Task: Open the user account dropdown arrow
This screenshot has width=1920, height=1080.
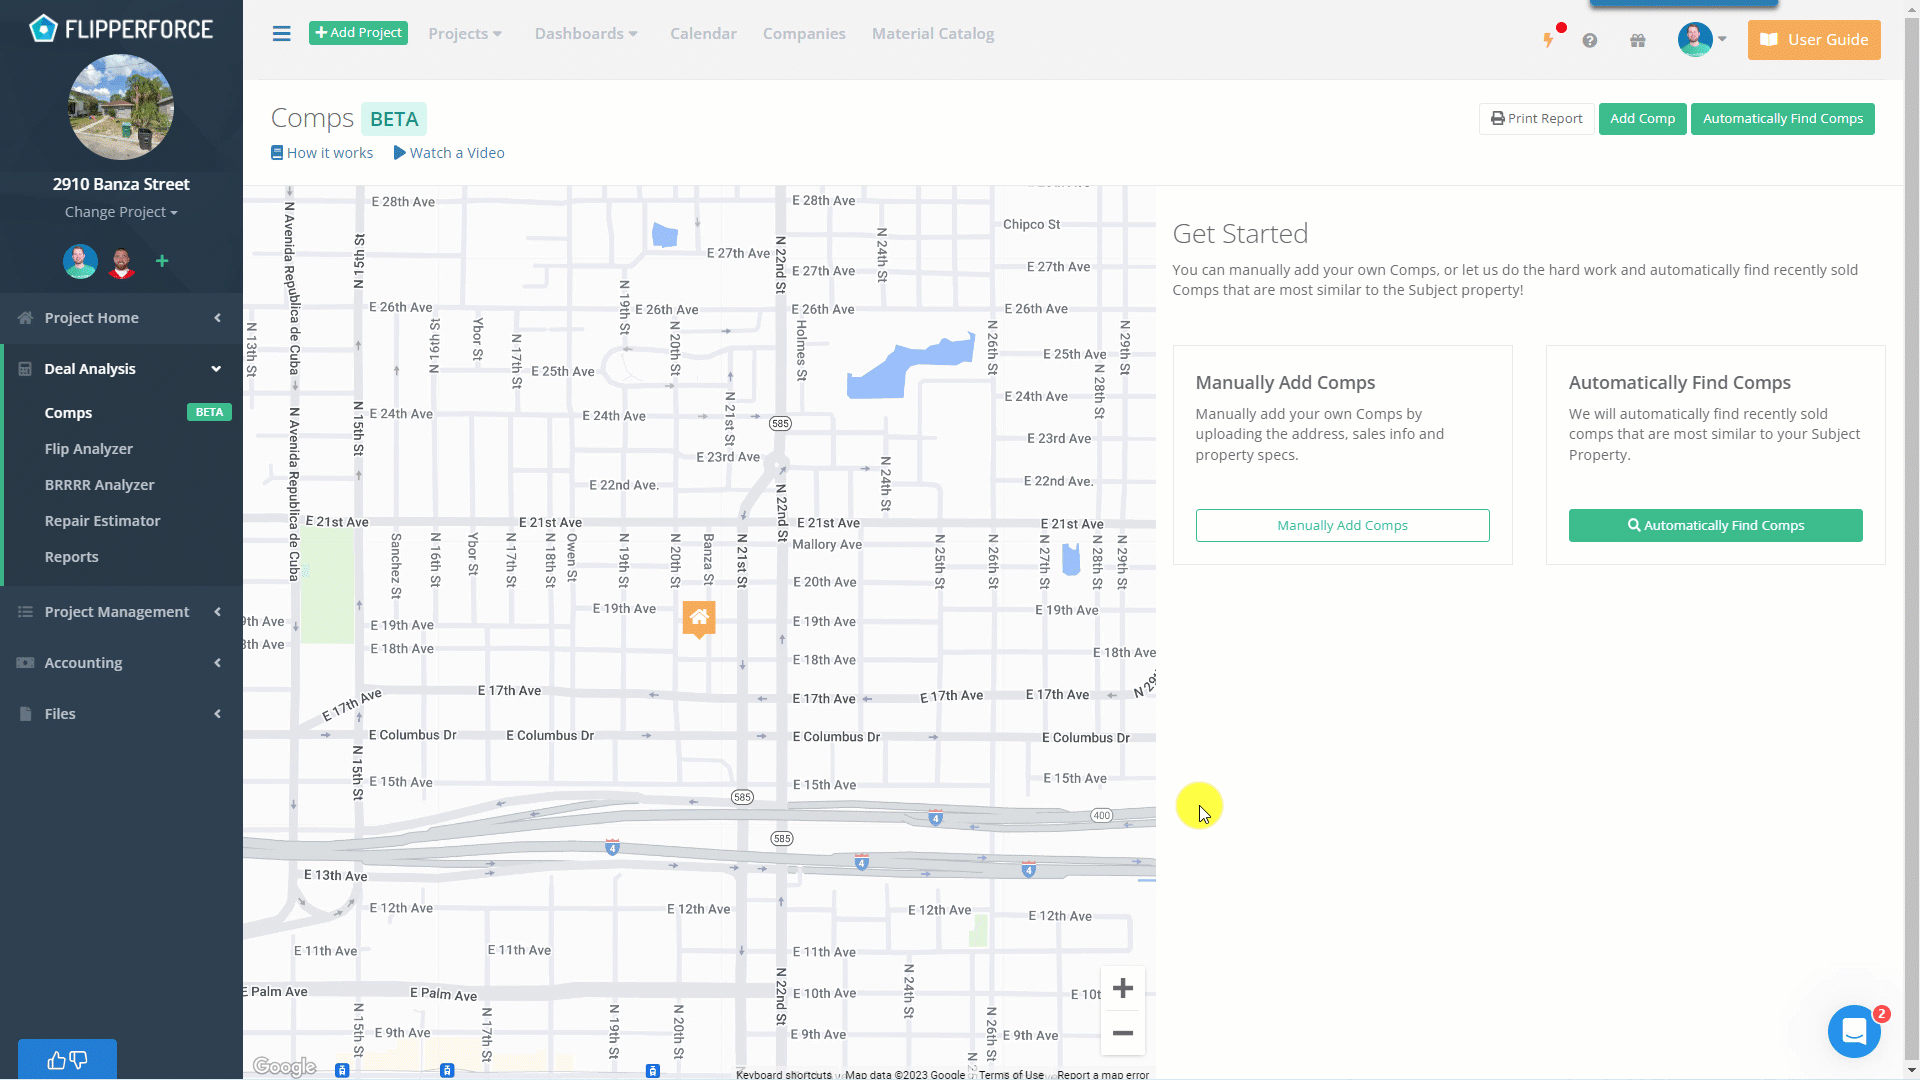Action: [1722, 40]
